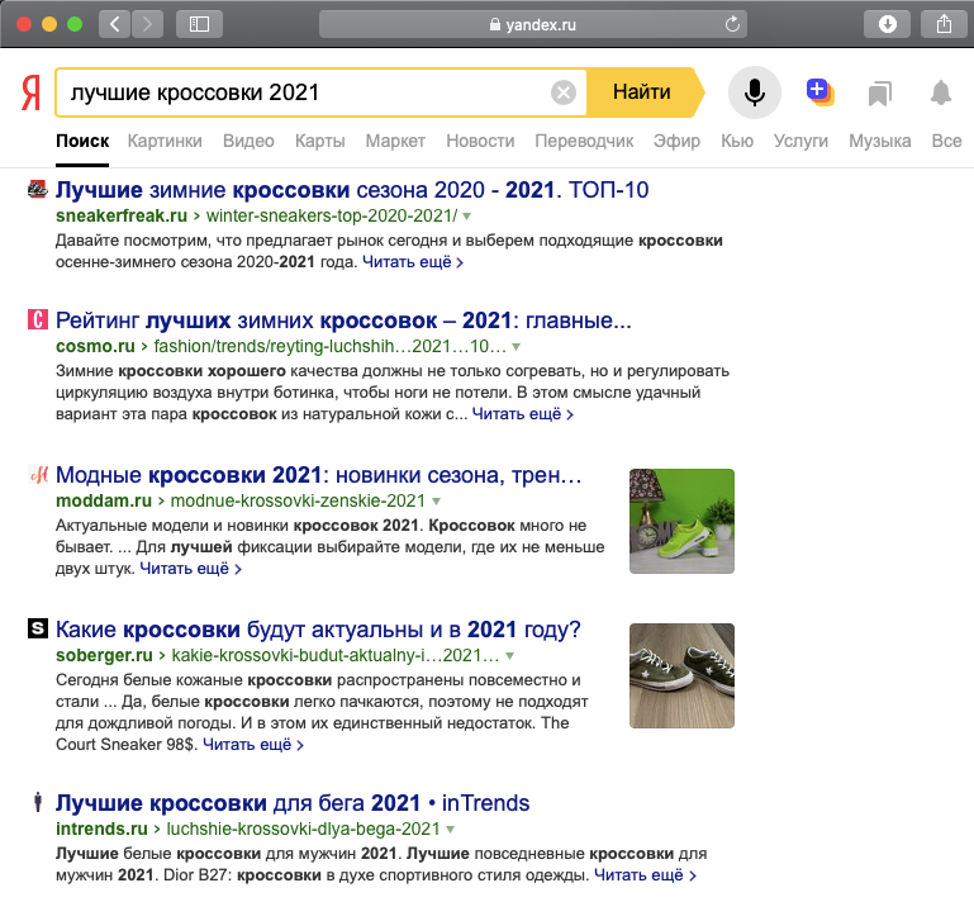Click the soberger.ru favicon
The image size is (974, 922).
tap(38, 628)
